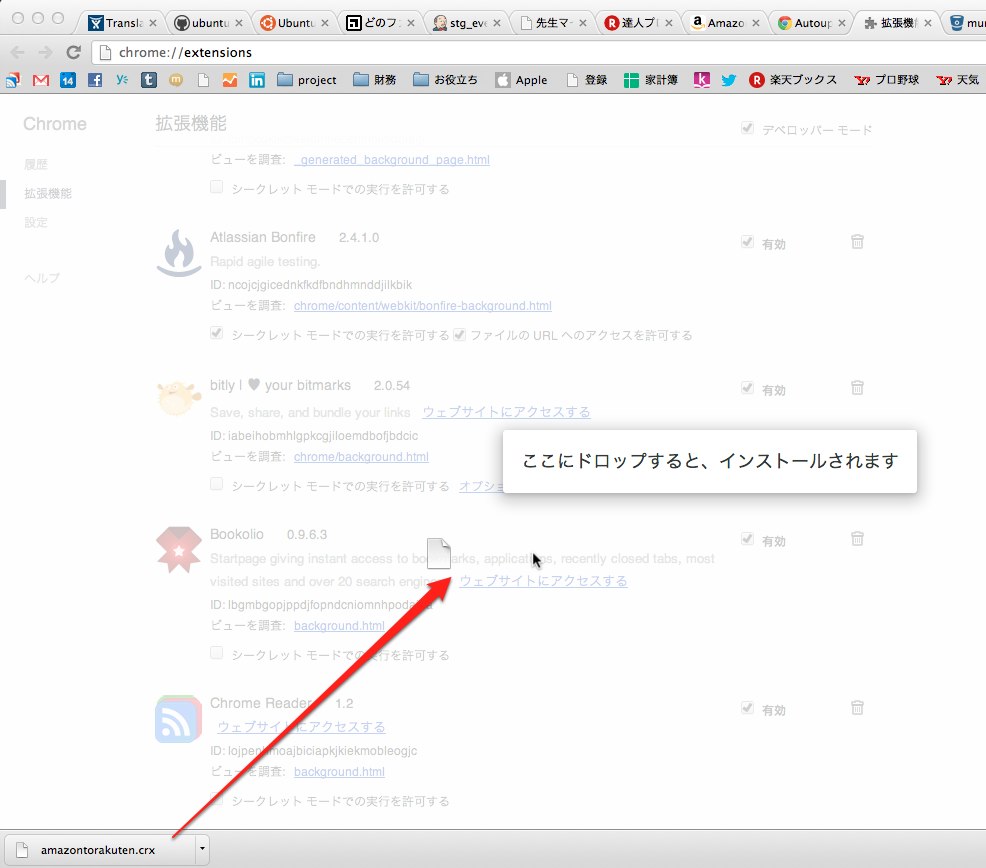This screenshot has height=868, width=986.
Task: Disable bitly 有効 checkbox
Action: tap(747, 388)
